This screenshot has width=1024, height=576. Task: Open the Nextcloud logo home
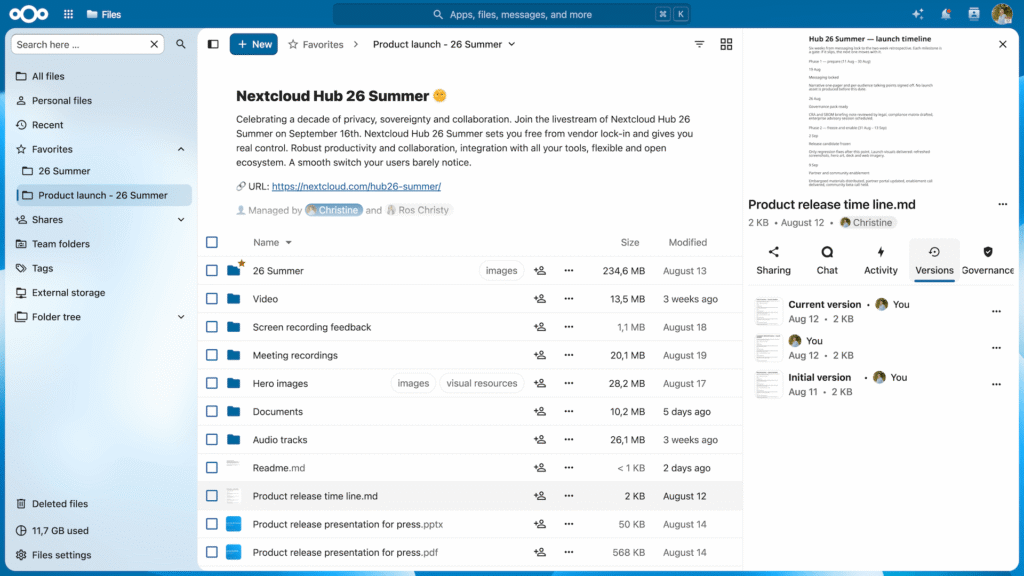pyautogui.click(x=29, y=14)
